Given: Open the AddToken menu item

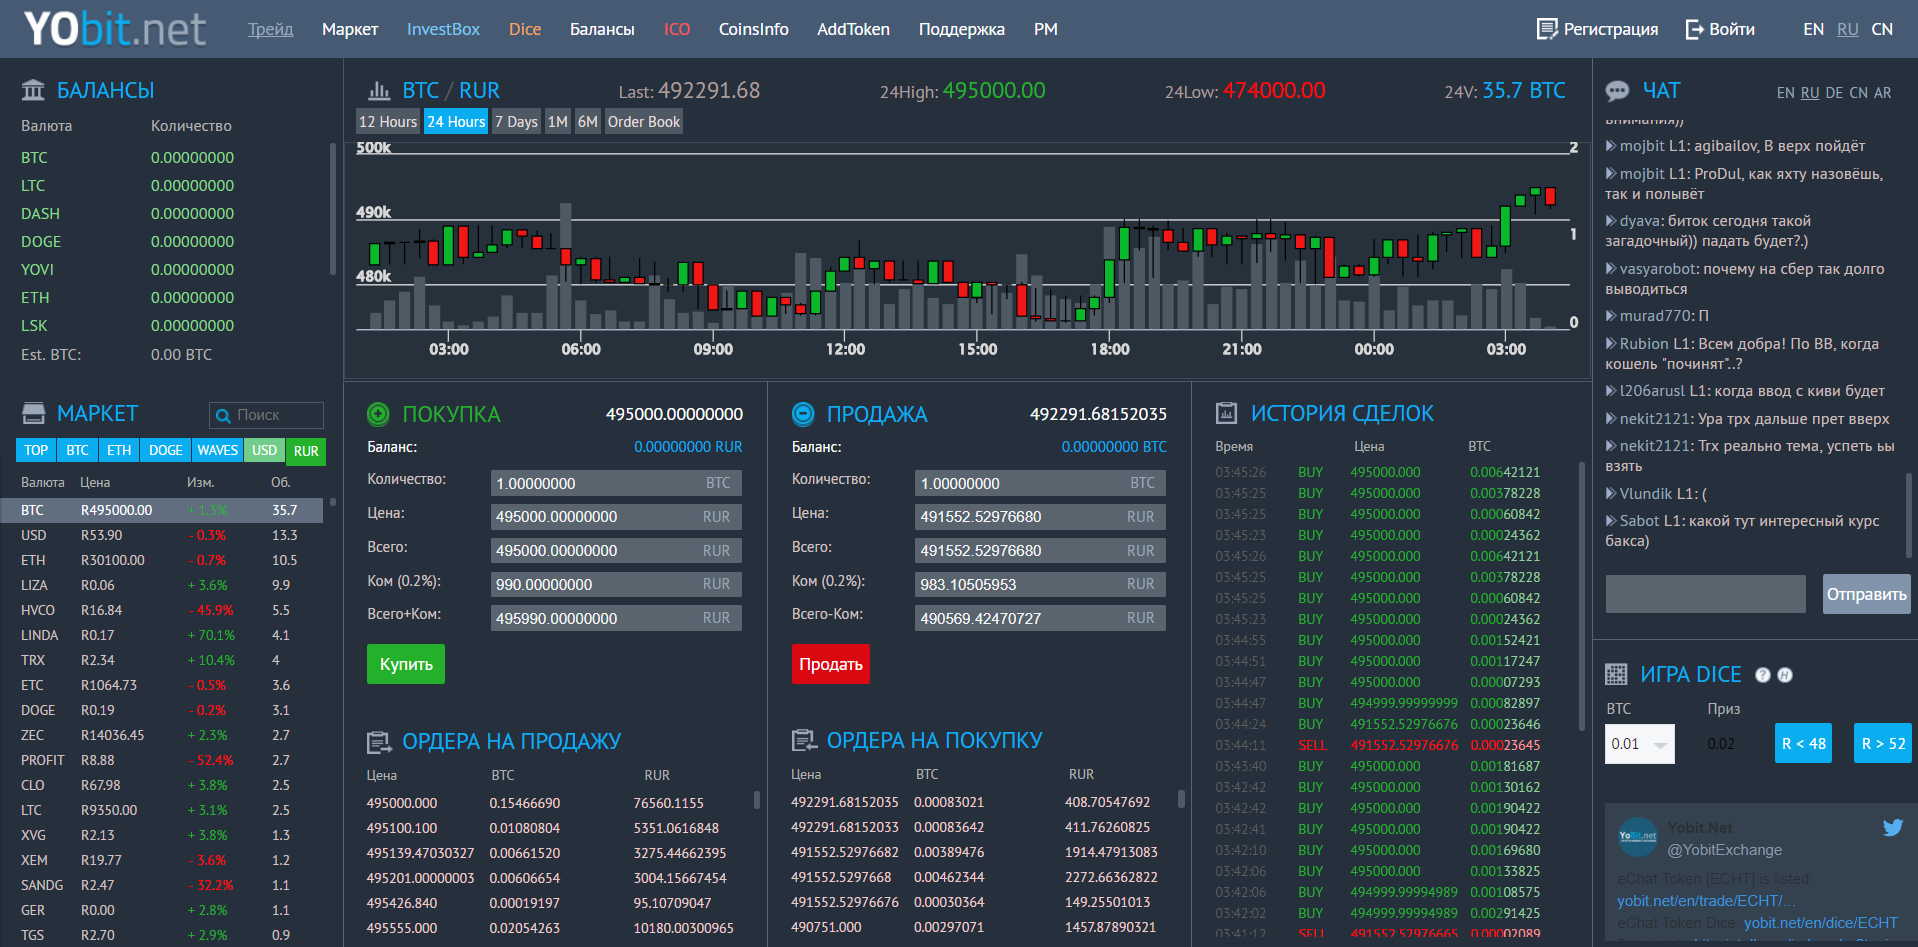Looking at the screenshot, I should coord(853,29).
